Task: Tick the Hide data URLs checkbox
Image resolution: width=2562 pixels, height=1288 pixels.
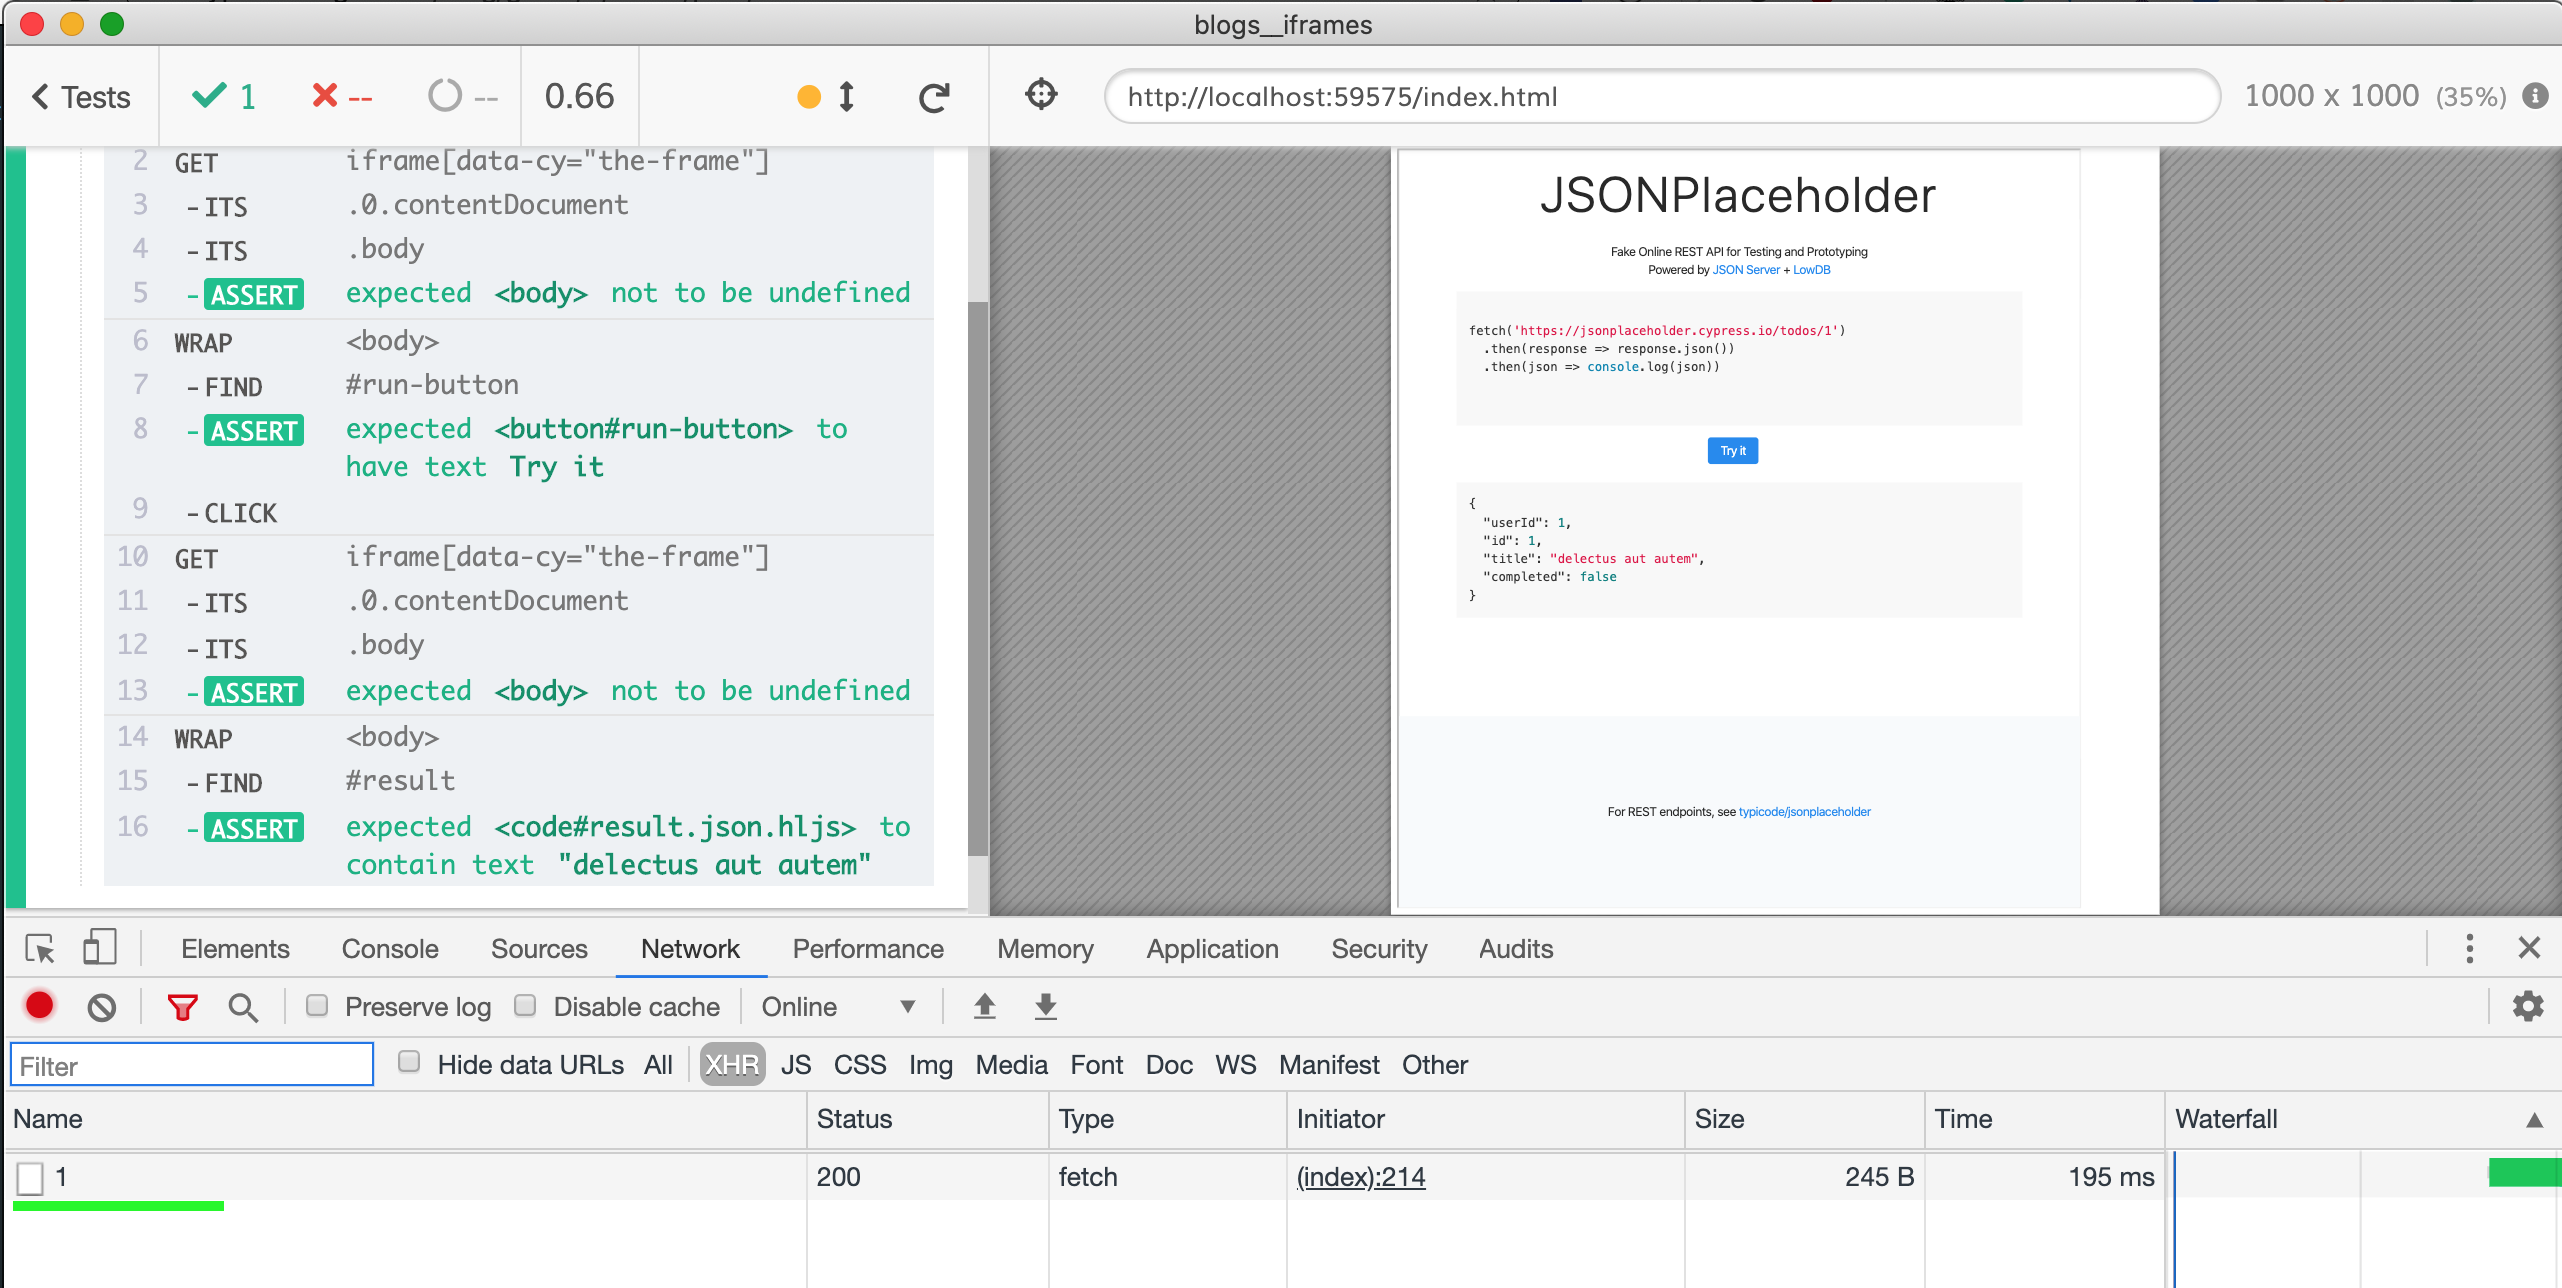Action: click(409, 1063)
